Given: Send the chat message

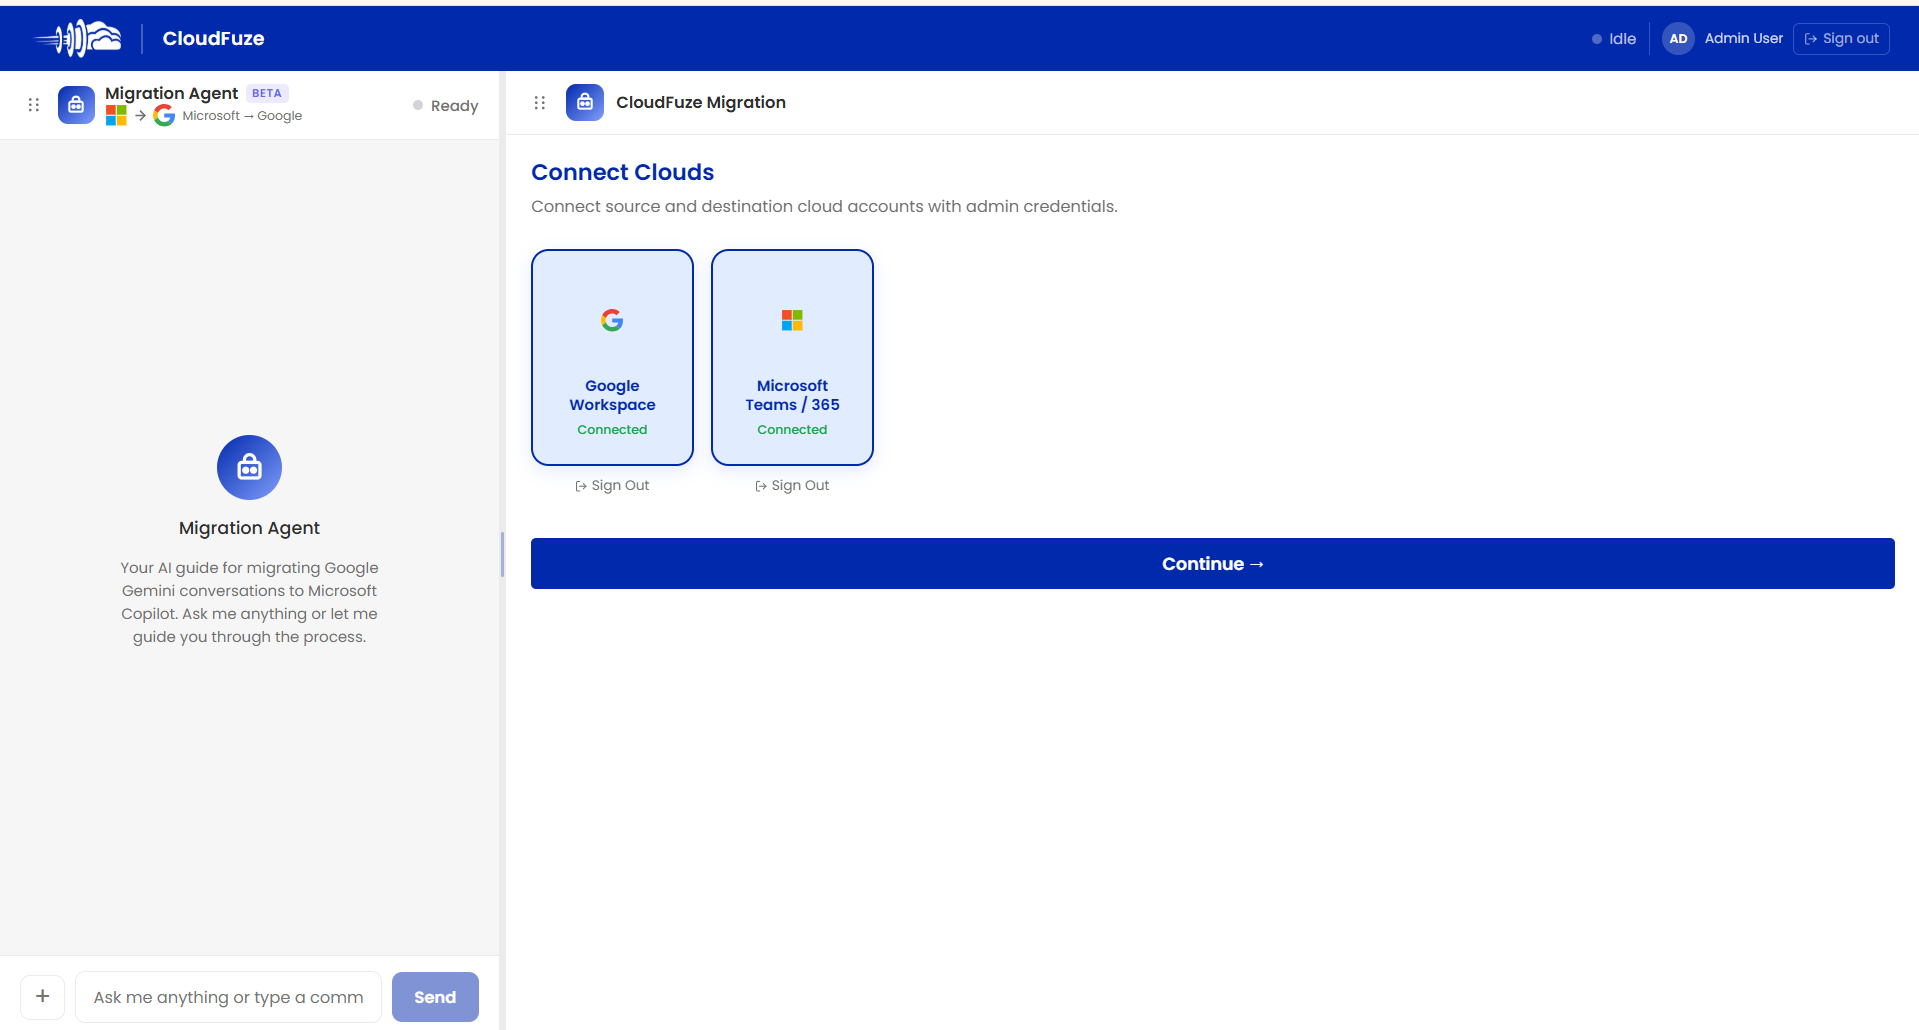Looking at the screenshot, I should tap(435, 997).
